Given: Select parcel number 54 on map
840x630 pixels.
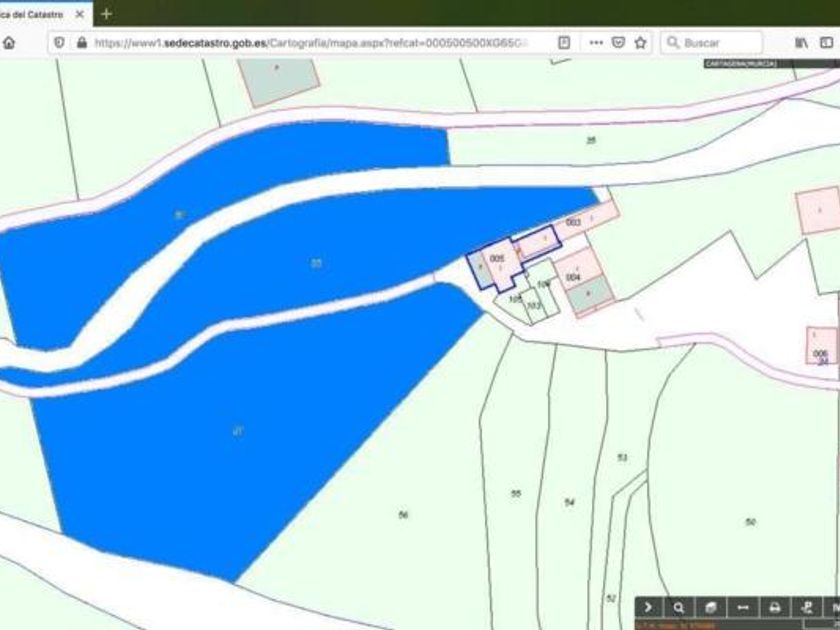Looking at the screenshot, I should click(x=569, y=502).
